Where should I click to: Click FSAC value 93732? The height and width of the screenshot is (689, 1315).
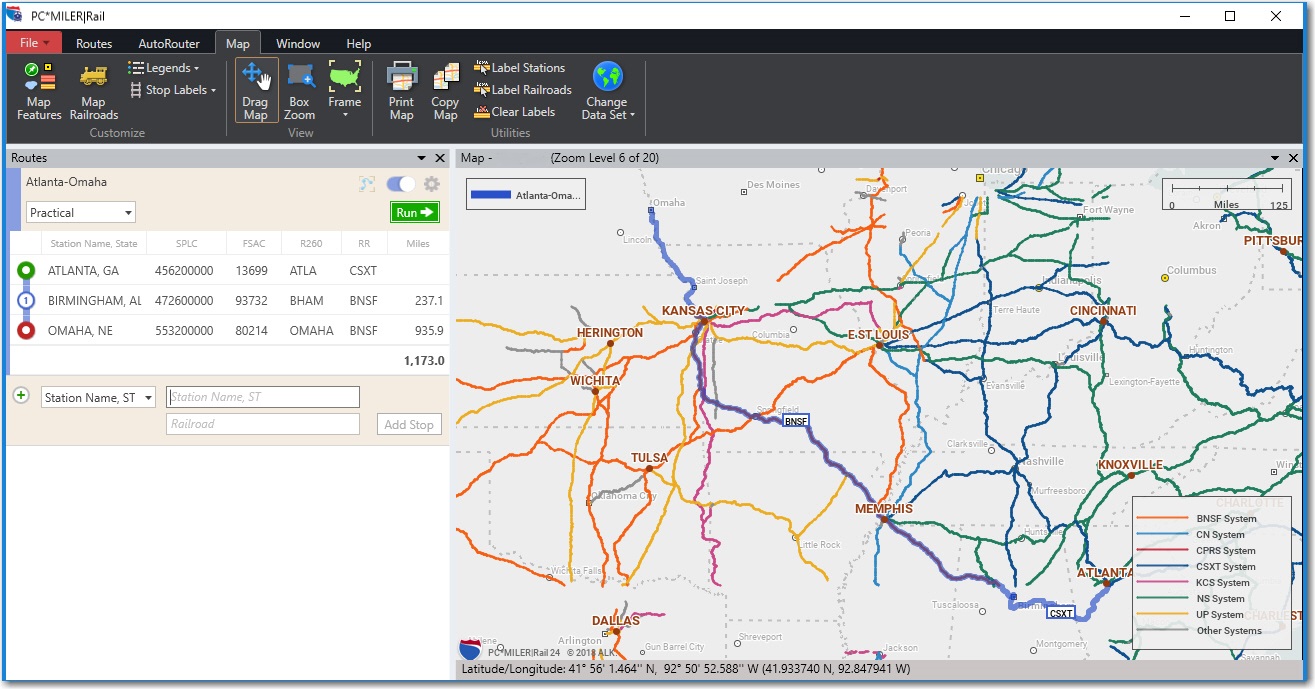coord(251,300)
